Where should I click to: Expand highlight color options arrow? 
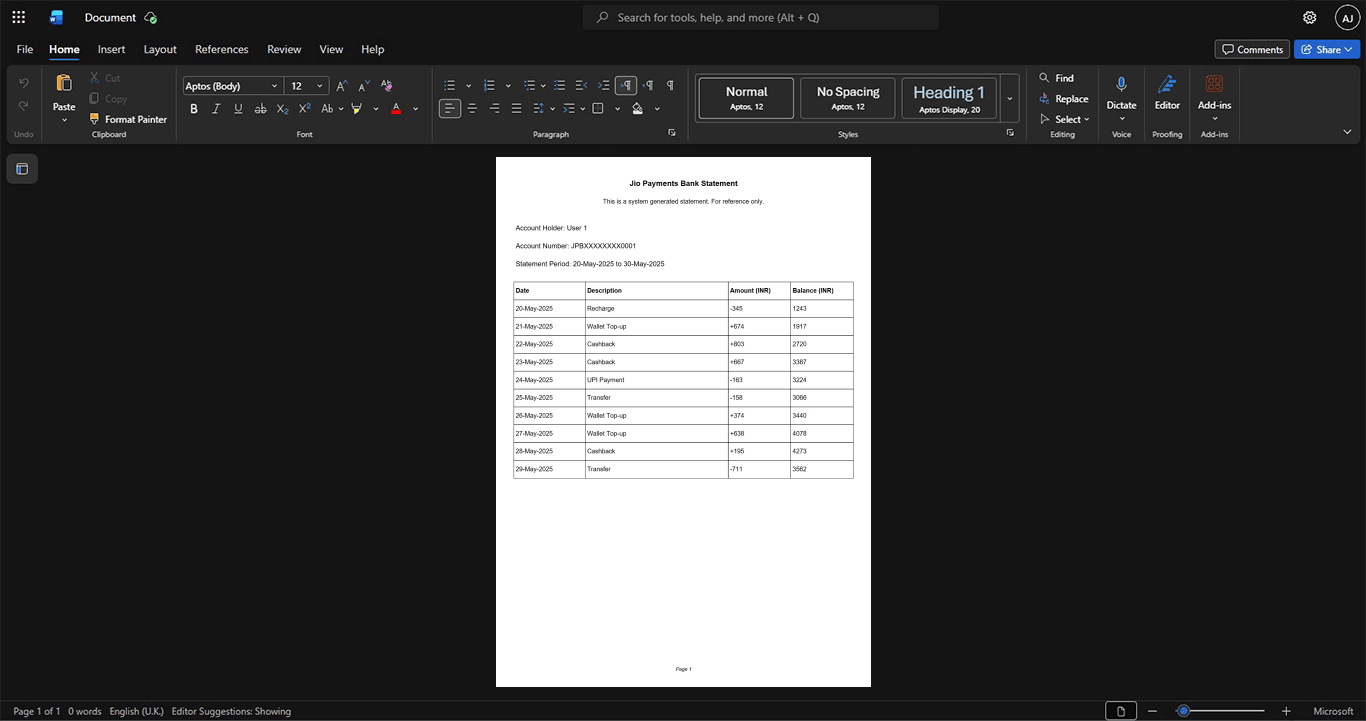tap(376, 109)
